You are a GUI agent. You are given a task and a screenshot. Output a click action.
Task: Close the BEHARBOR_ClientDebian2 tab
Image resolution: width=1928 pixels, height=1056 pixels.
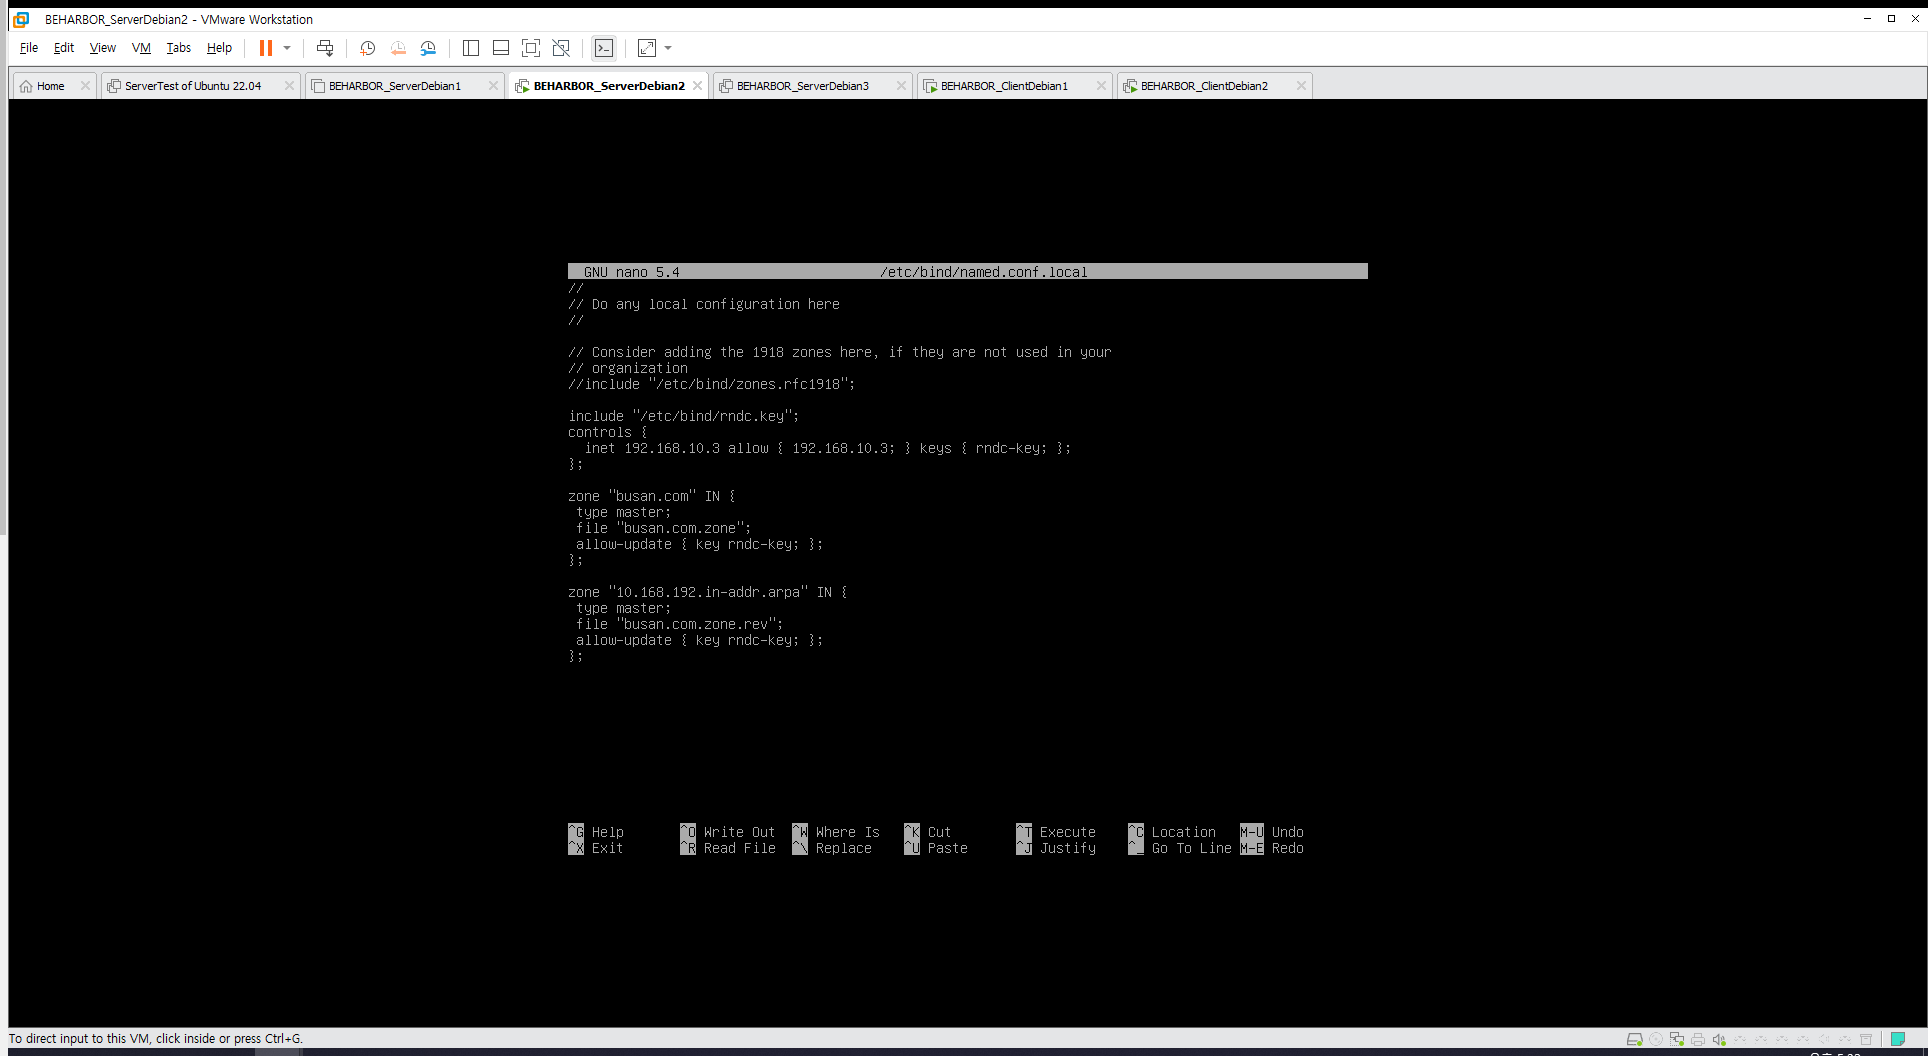coord(1301,86)
